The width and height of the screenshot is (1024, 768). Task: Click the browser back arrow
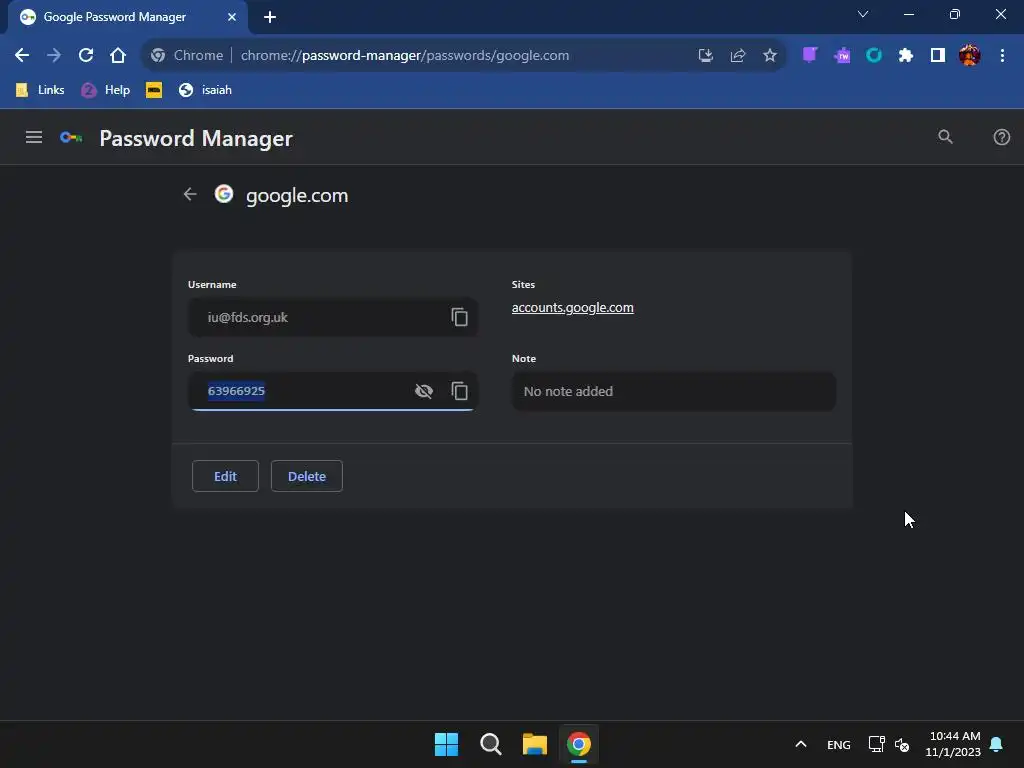click(x=22, y=56)
